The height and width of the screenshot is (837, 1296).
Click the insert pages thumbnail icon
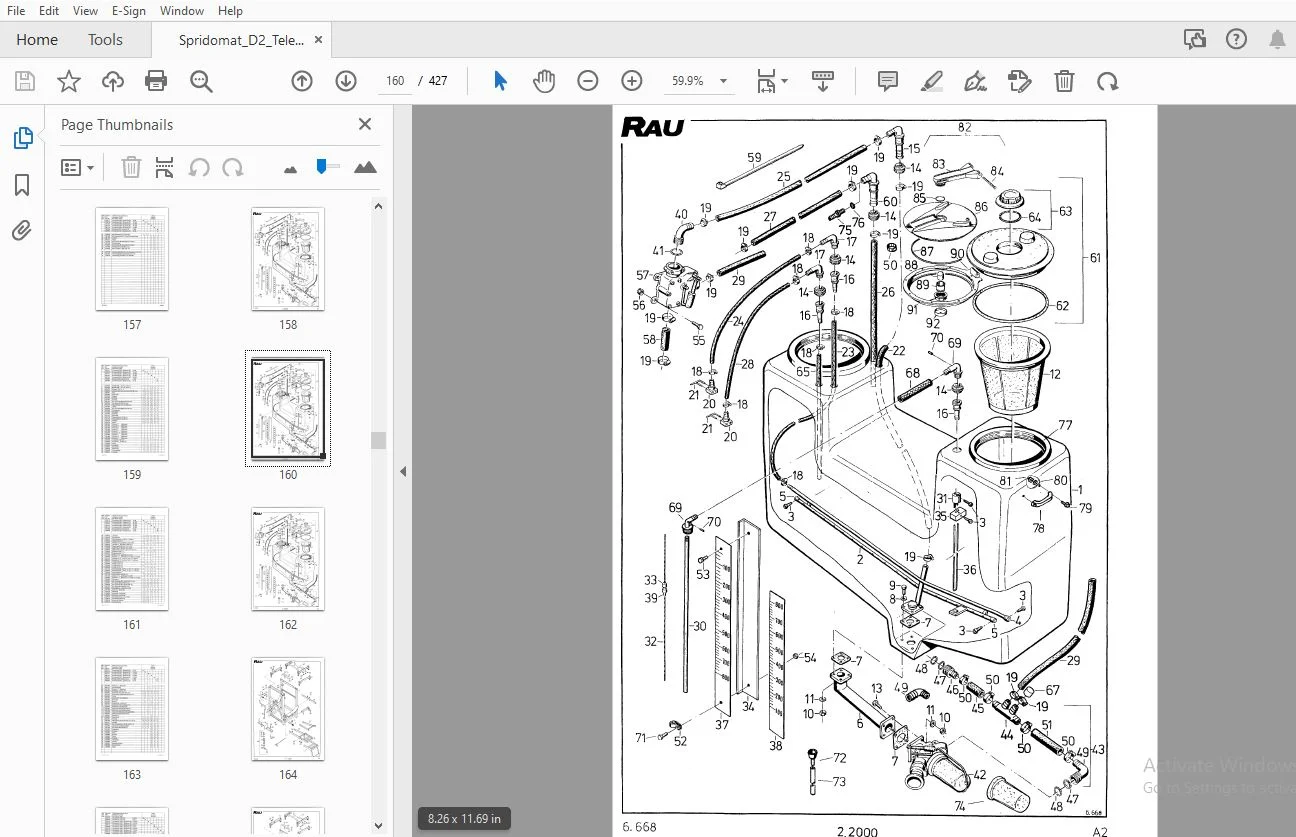(165, 167)
